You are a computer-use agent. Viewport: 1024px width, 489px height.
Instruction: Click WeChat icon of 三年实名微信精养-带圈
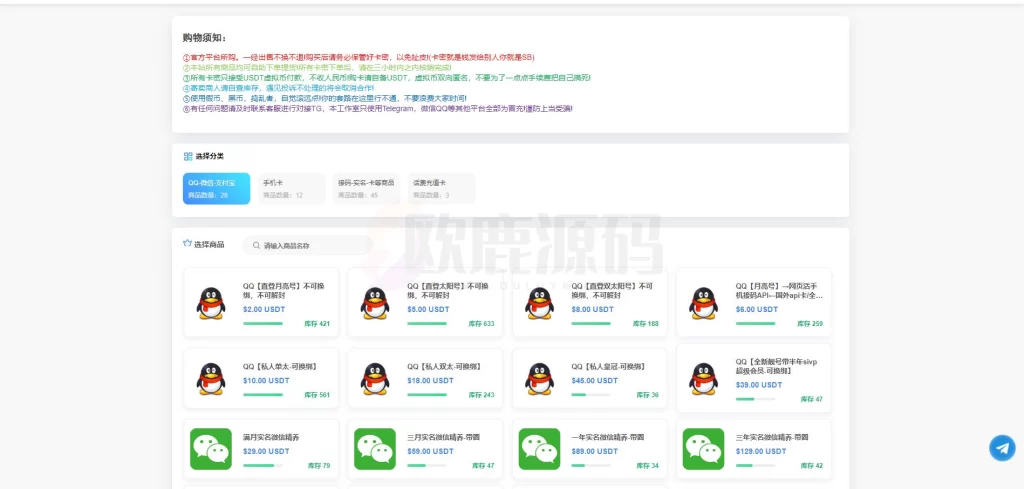pos(703,449)
